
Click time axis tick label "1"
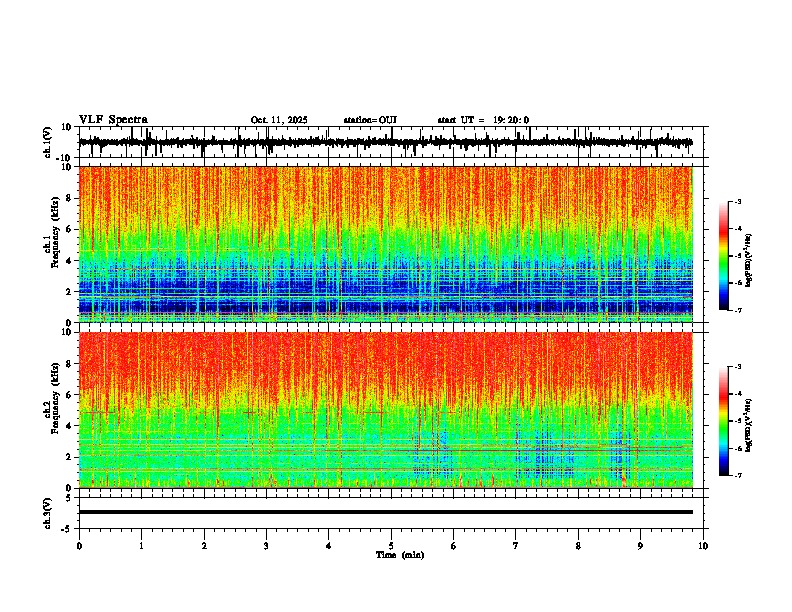pos(141,546)
